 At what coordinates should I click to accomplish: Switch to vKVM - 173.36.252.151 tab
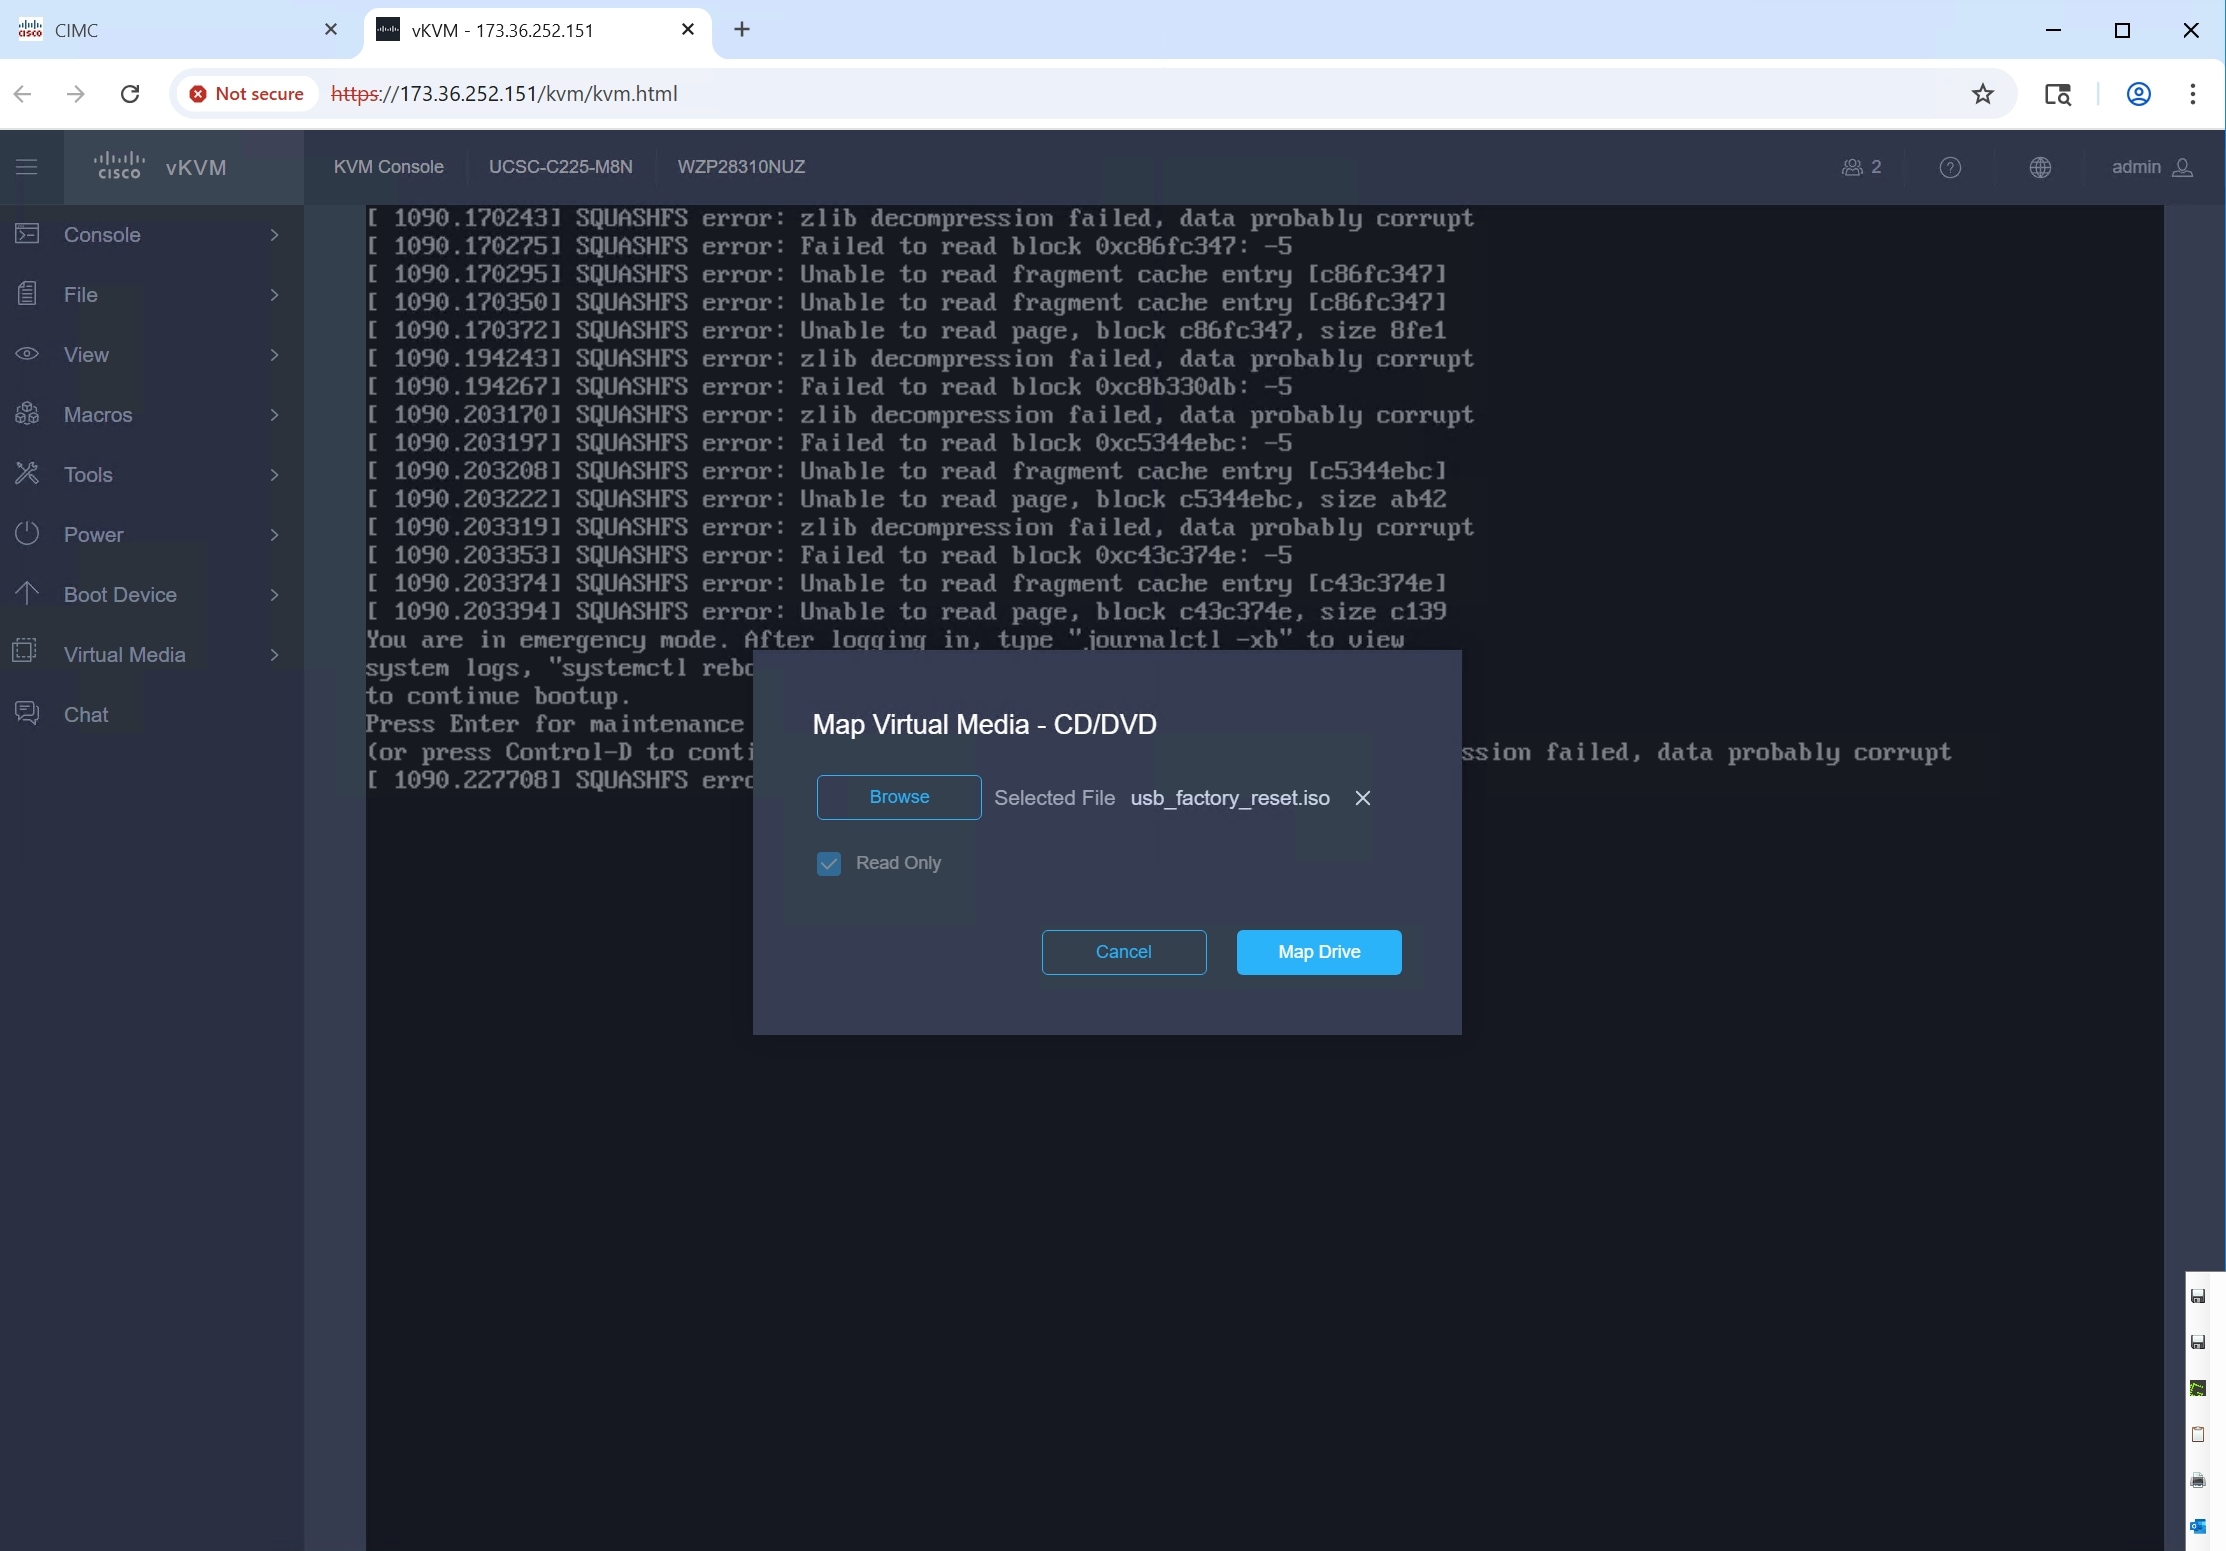click(x=537, y=30)
